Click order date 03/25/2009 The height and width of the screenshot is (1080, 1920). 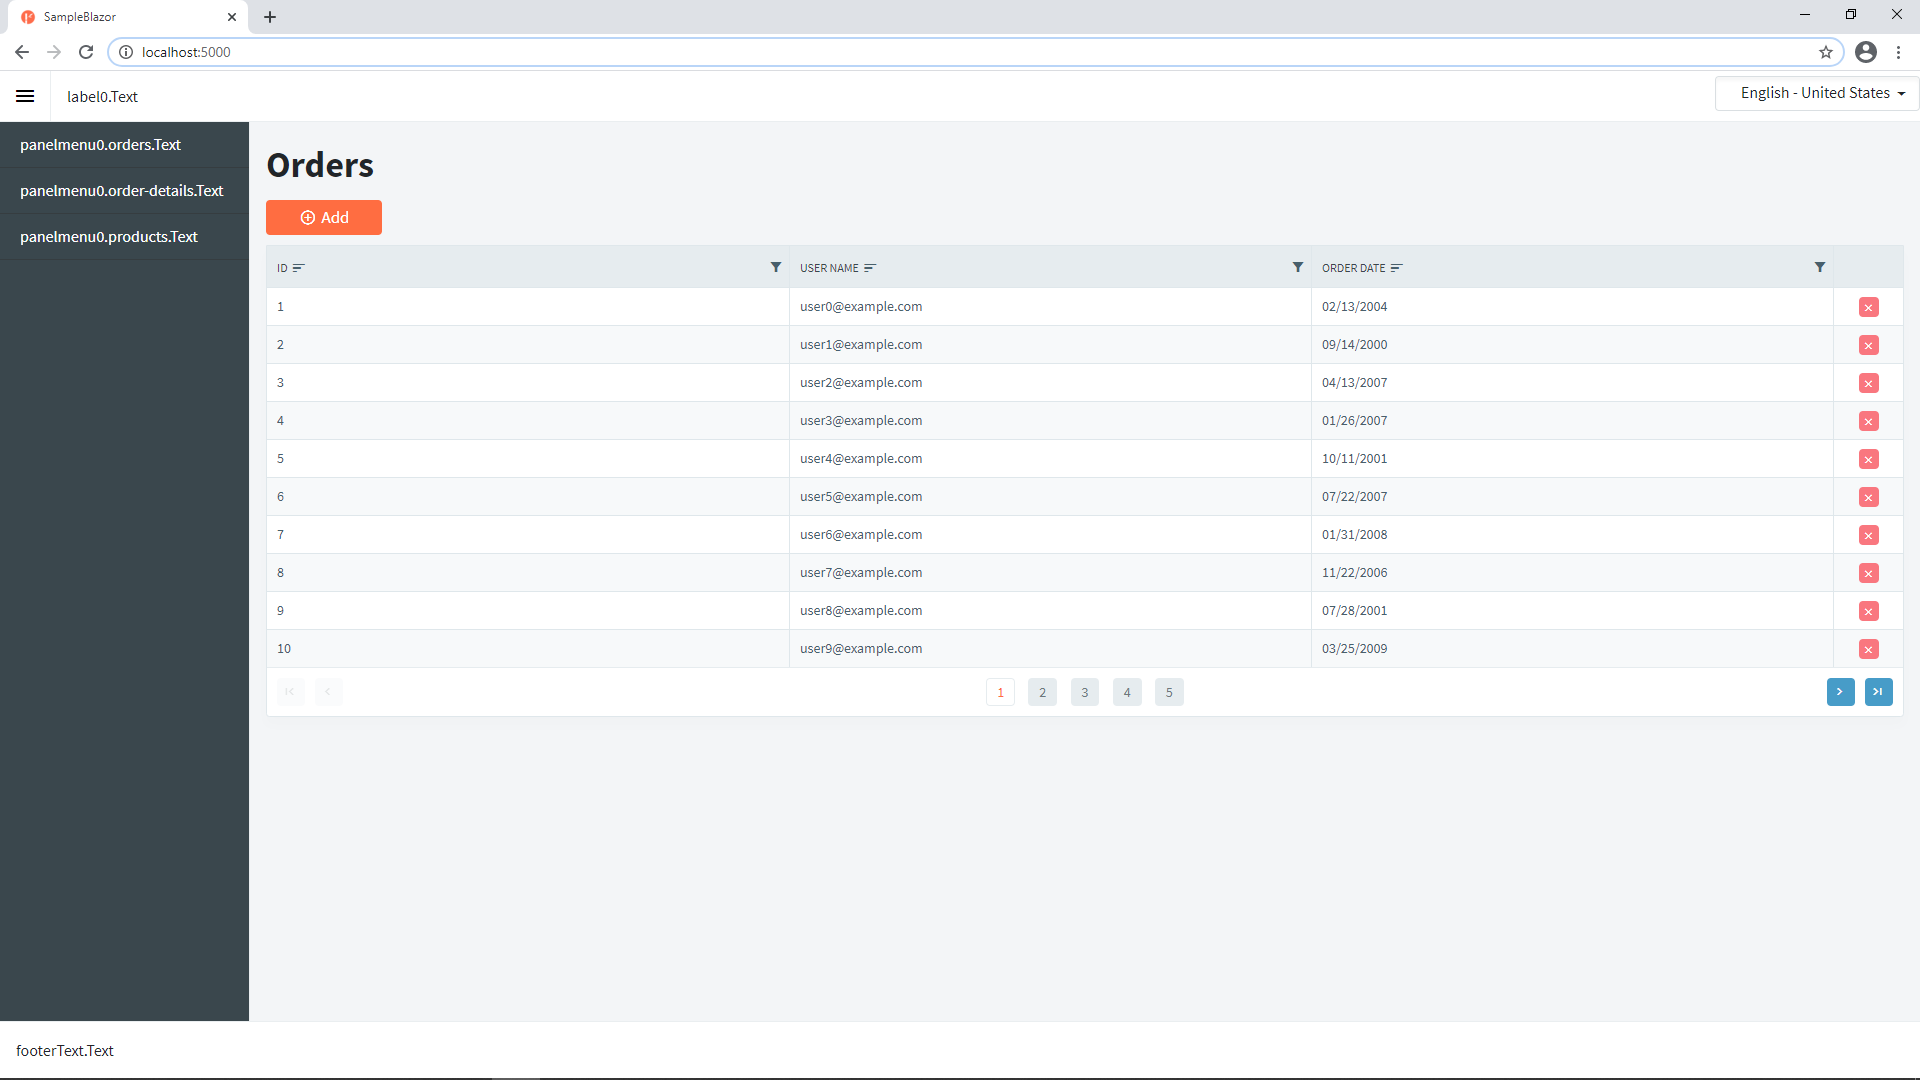(x=1354, y=649)
